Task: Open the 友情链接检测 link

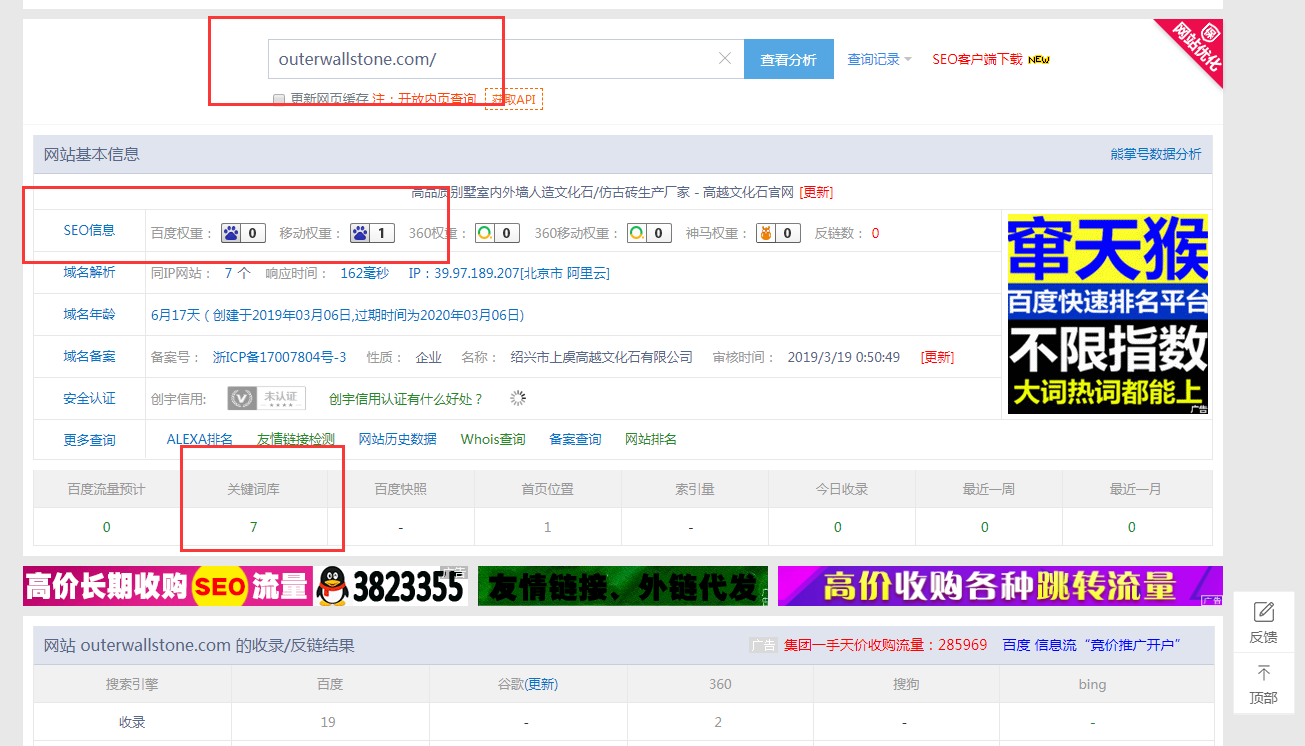Action: pyautogui.click(x=296, y=439)
